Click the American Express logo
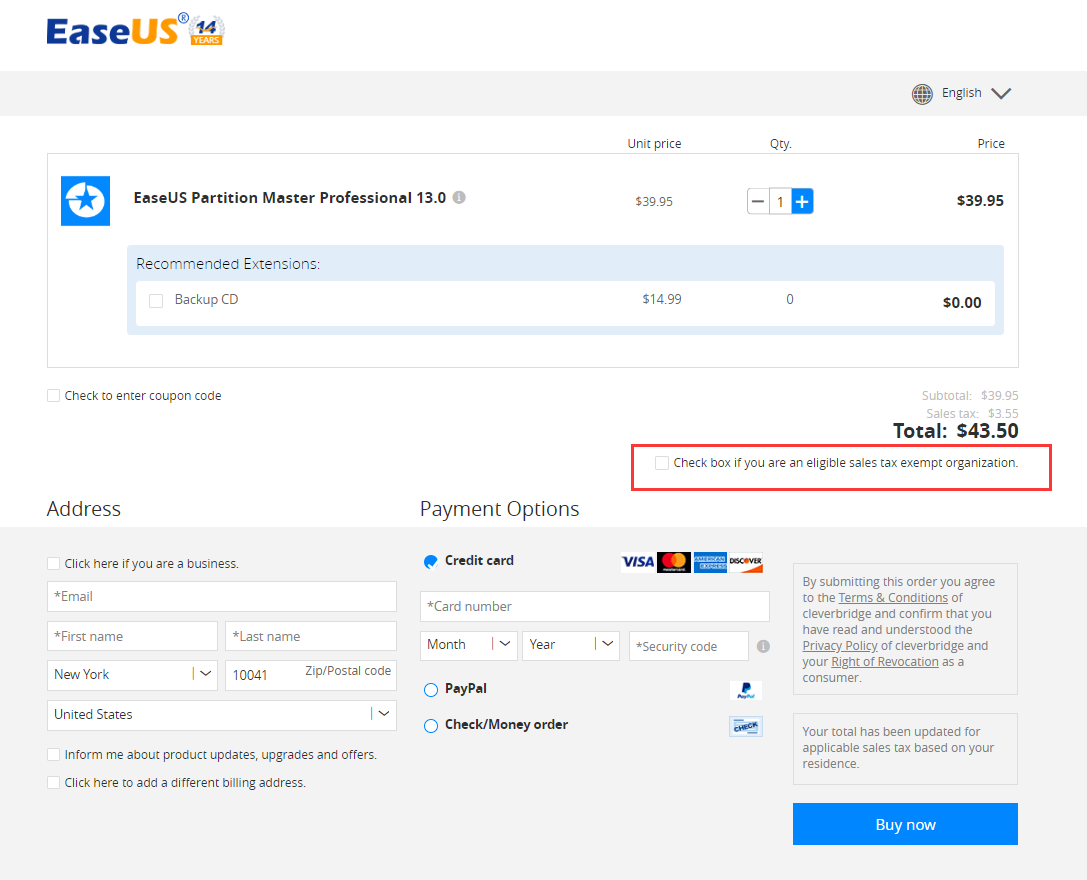The width and height of the screenshot is (1087, 880). pos(710,562)
